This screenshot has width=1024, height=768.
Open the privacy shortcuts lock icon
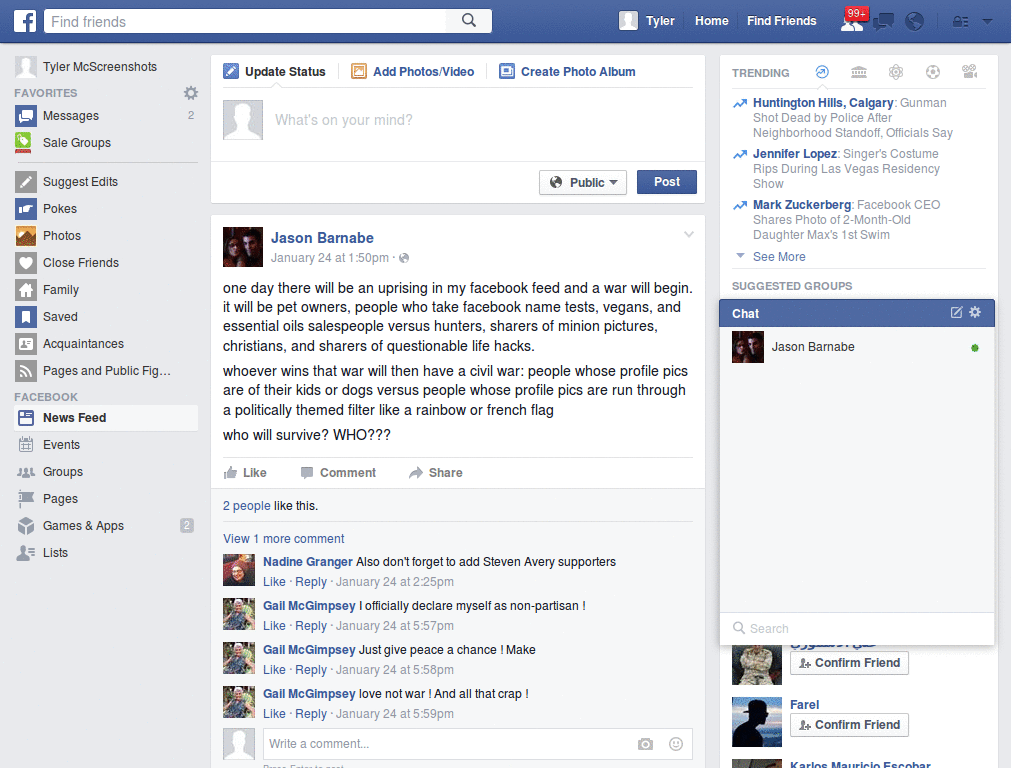point(960,22)
